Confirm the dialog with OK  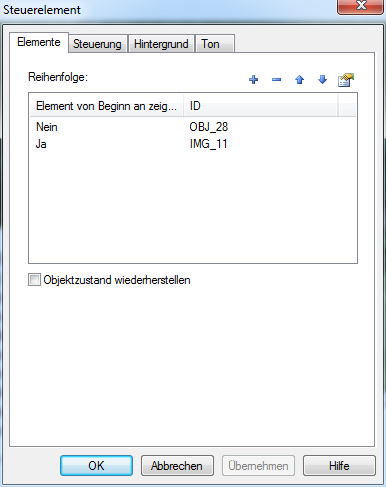tap(96, 466)
